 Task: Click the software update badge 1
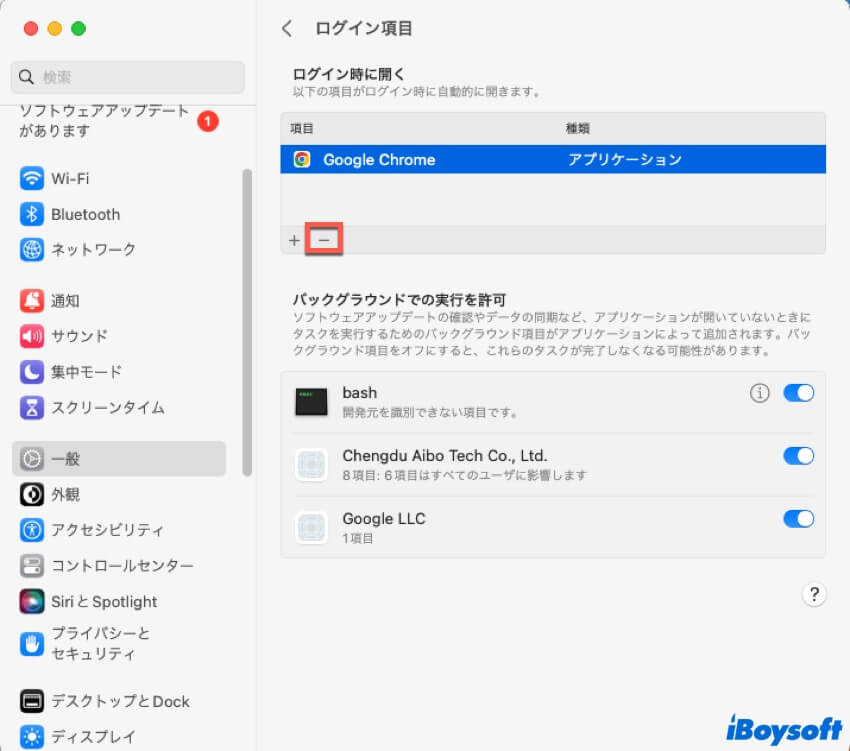click(x=208, y=121)
